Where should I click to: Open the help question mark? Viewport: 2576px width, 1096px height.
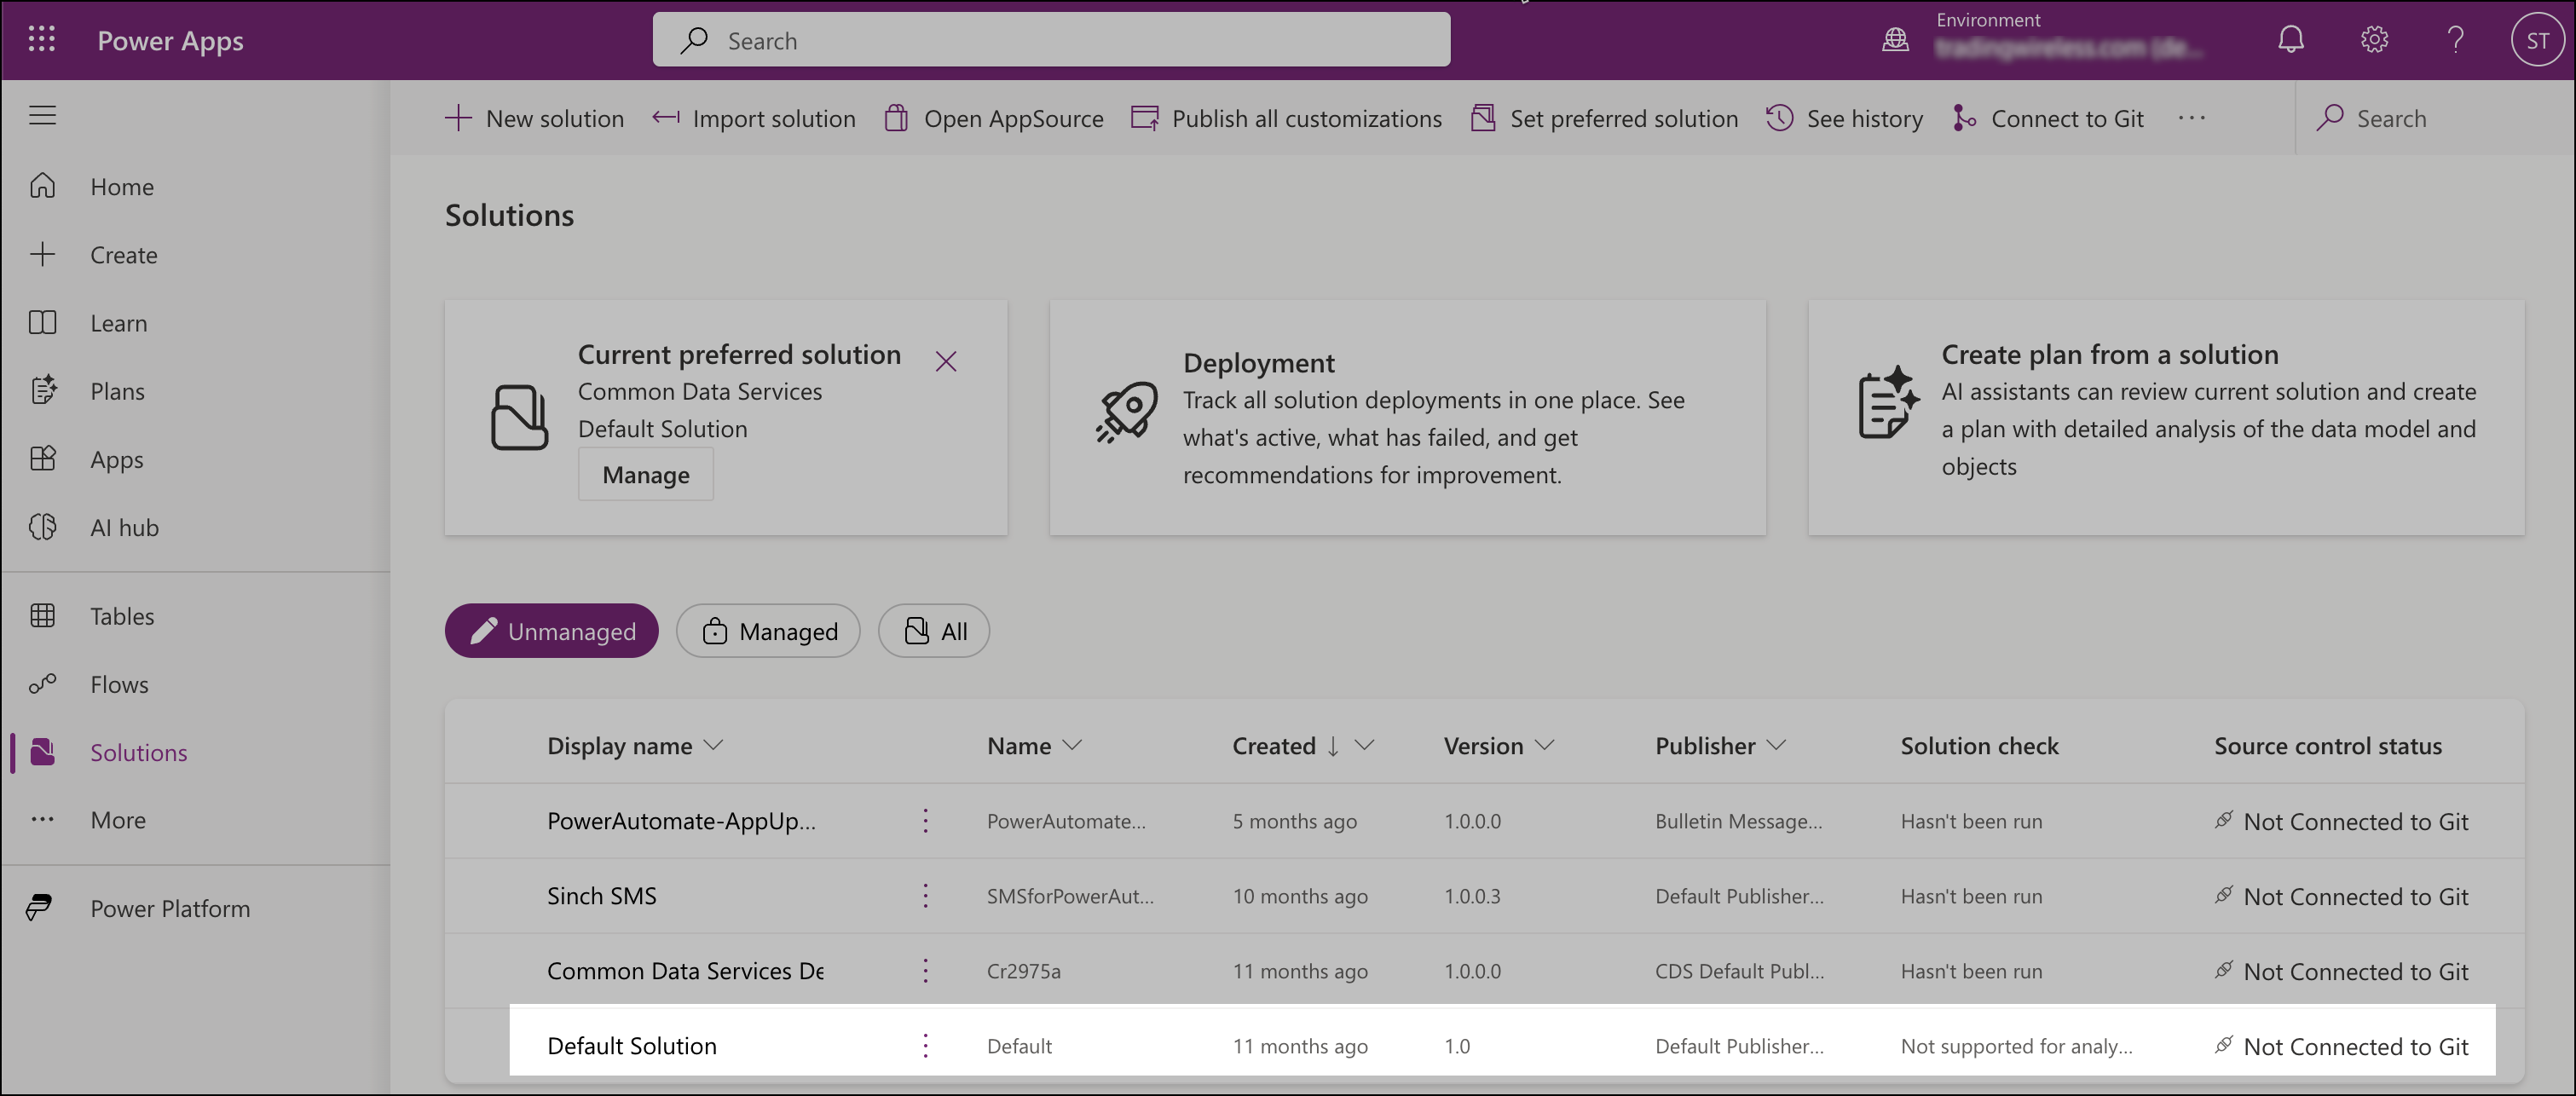click(2455, 40)
